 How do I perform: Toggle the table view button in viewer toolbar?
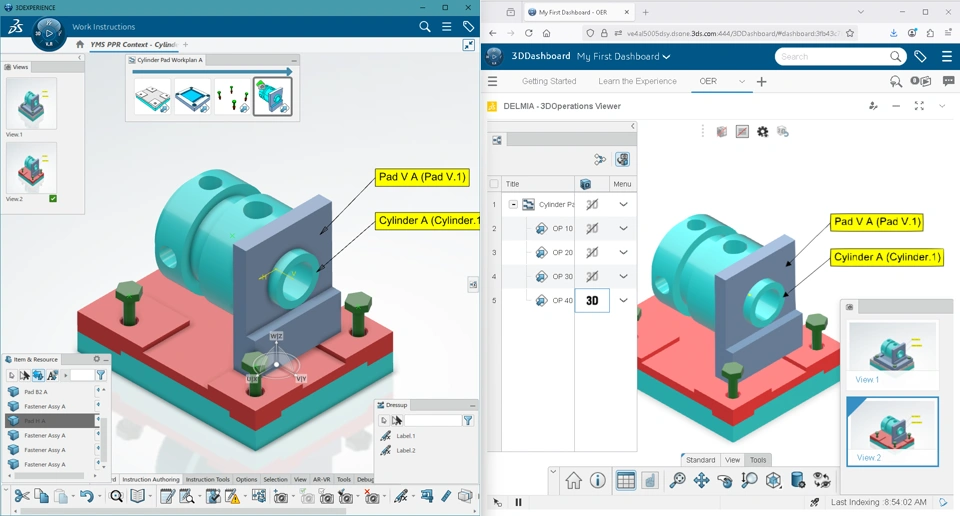click(626, 480)
